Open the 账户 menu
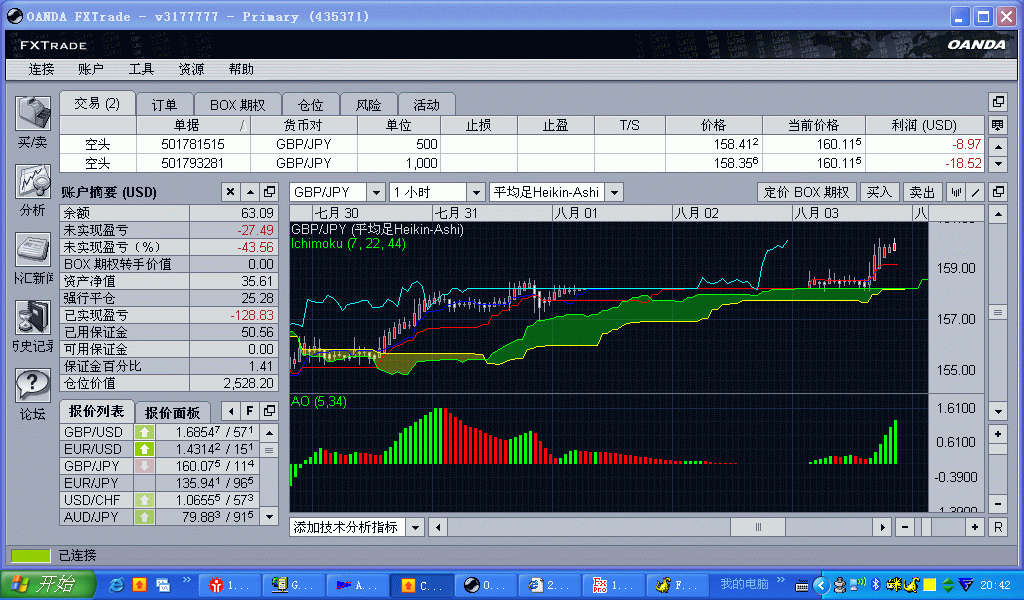 [x=91, y=69]
